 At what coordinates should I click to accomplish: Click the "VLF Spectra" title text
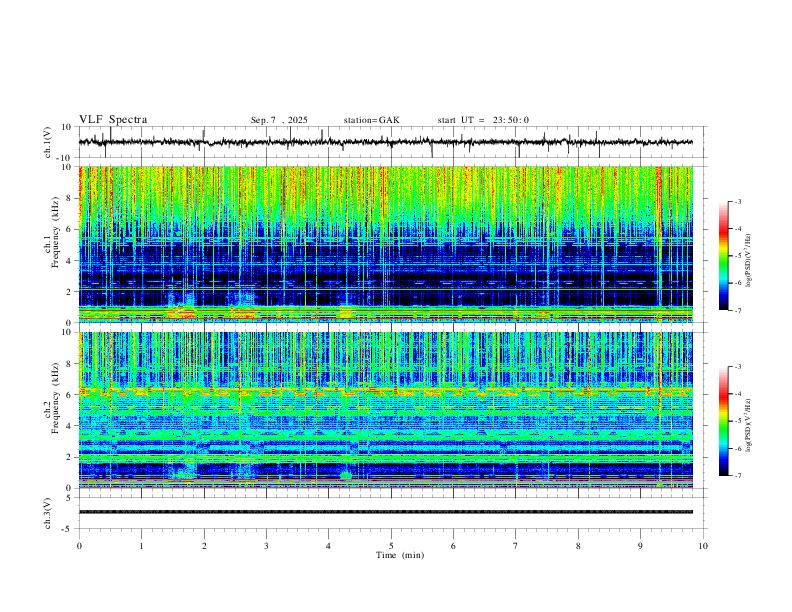113,120
